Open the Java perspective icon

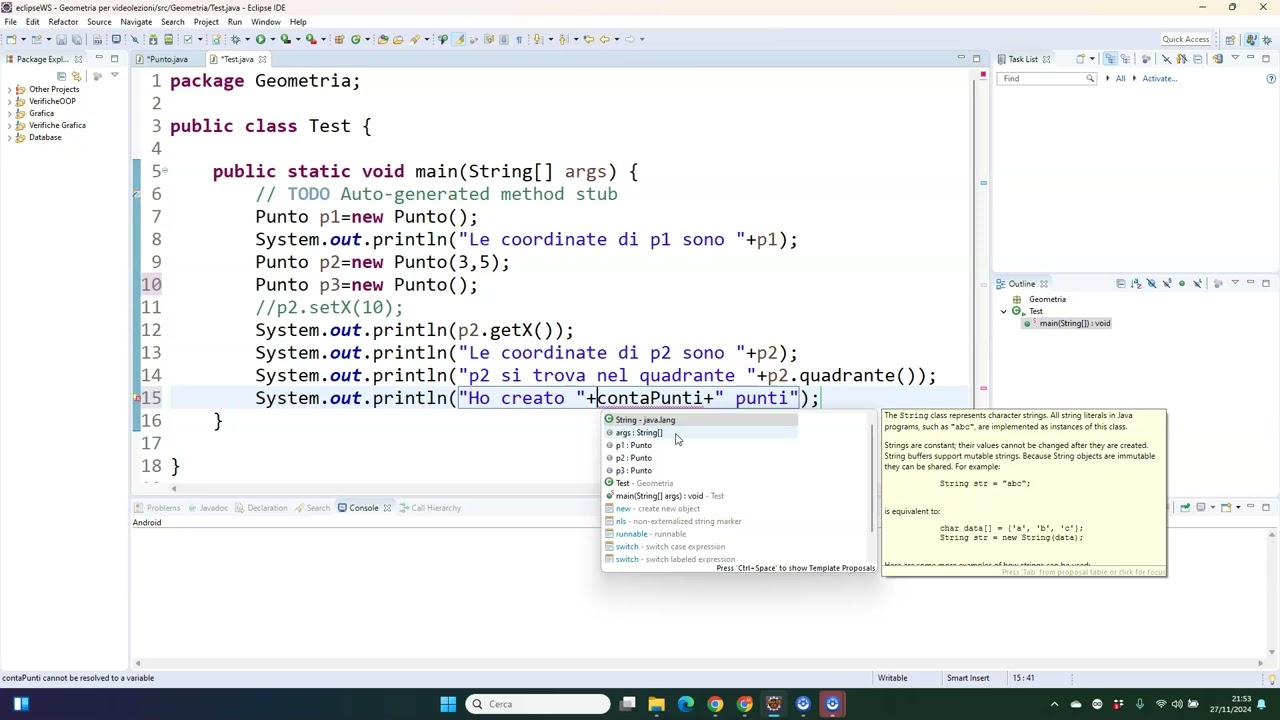point(1251,40)
